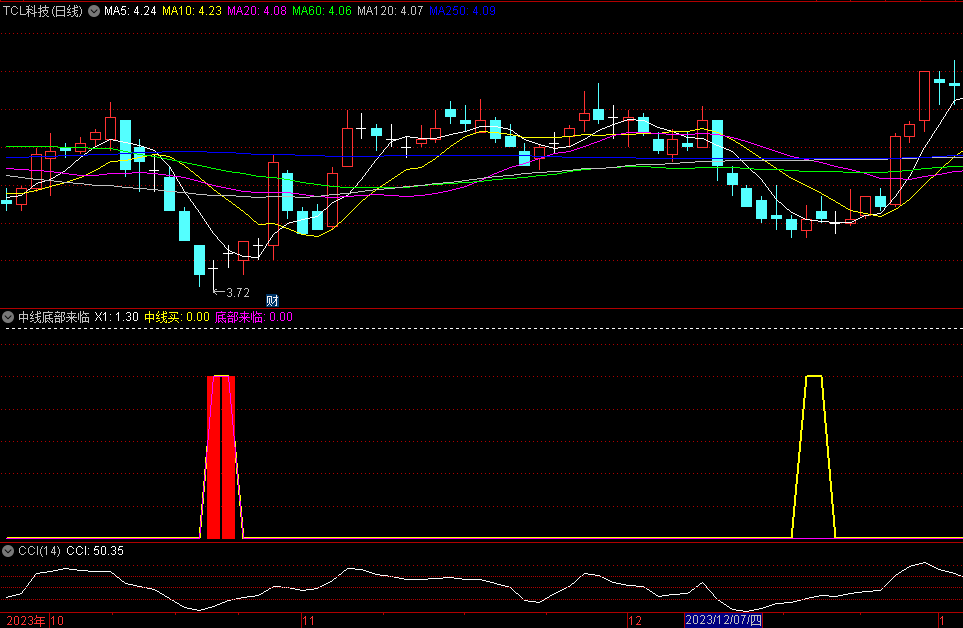Click the 中线买: 0.00 label
The width and height of the screenshot is (963, 628).
coord(177,317)
